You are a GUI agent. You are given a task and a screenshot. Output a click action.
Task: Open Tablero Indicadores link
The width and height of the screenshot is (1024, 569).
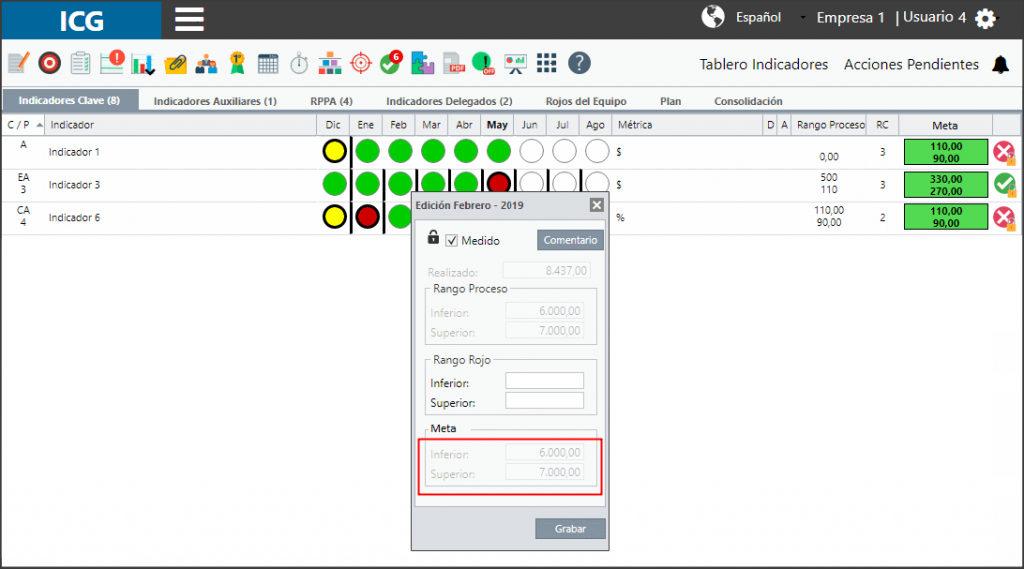[763, 65]
